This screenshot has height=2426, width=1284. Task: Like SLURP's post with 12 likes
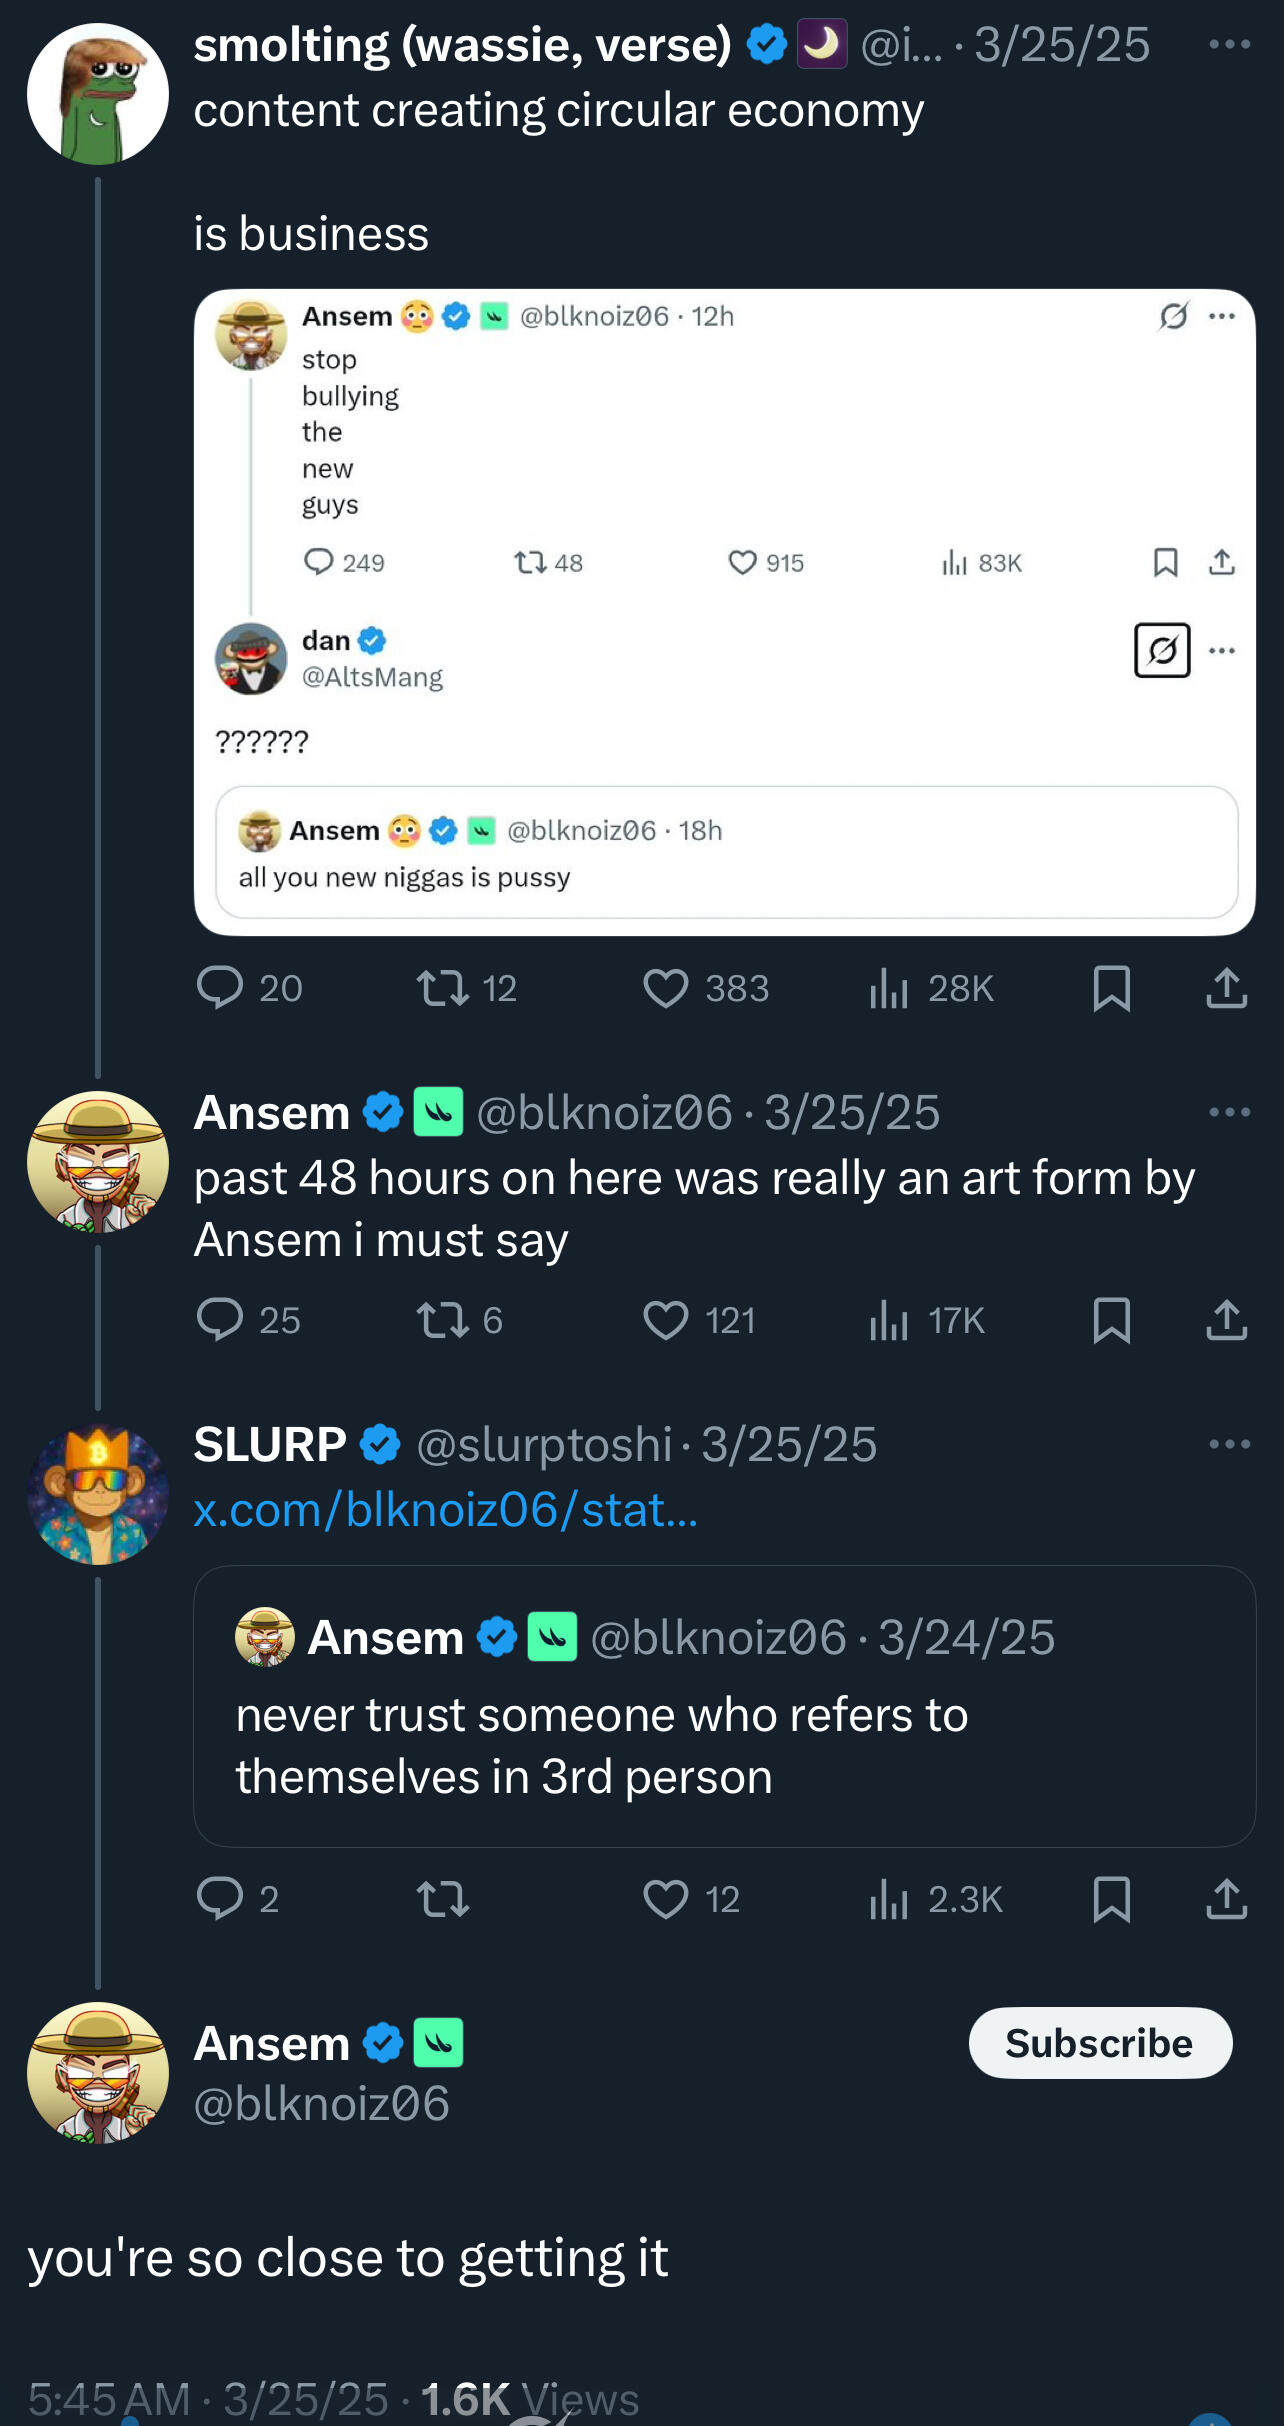coord(665,1898)
